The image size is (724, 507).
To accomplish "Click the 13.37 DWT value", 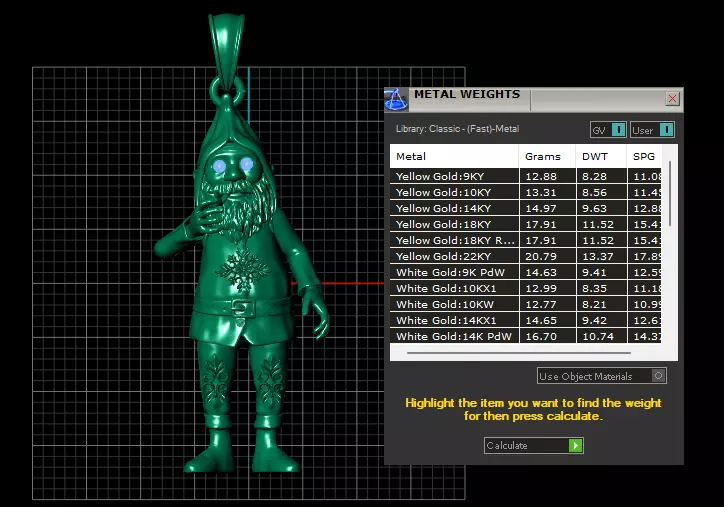I will pyautogui.click(x=598, y=256).
